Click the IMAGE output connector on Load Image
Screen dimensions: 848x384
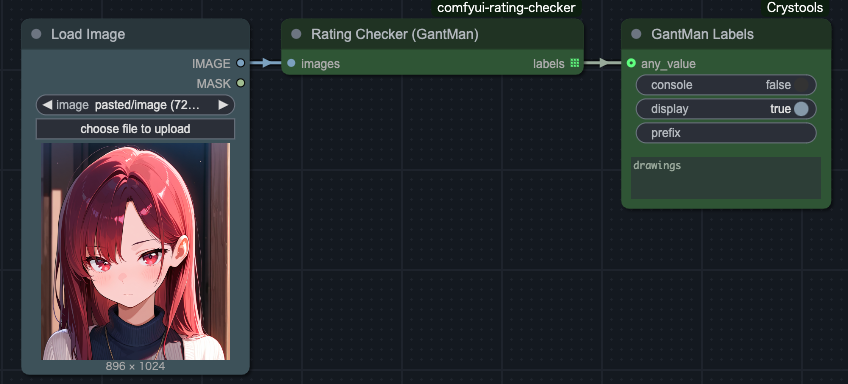(240, 63)
